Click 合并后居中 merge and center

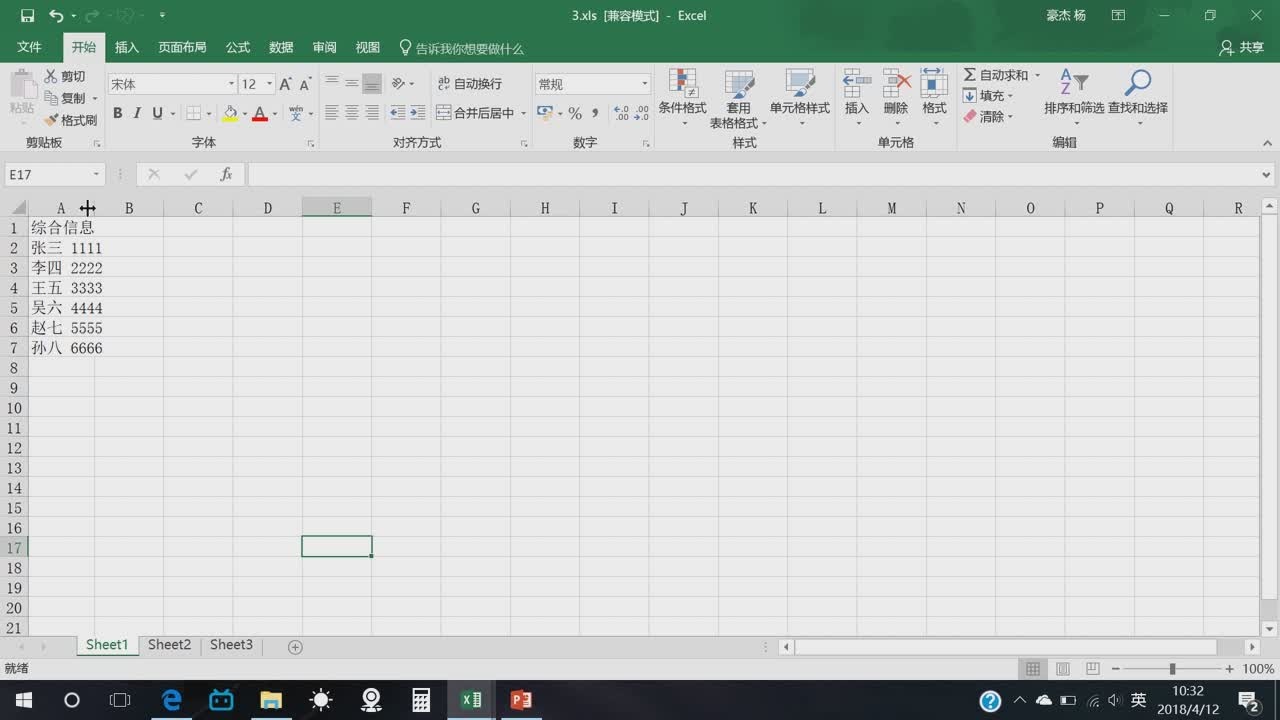pyautogui.click(x=476, y=113)
